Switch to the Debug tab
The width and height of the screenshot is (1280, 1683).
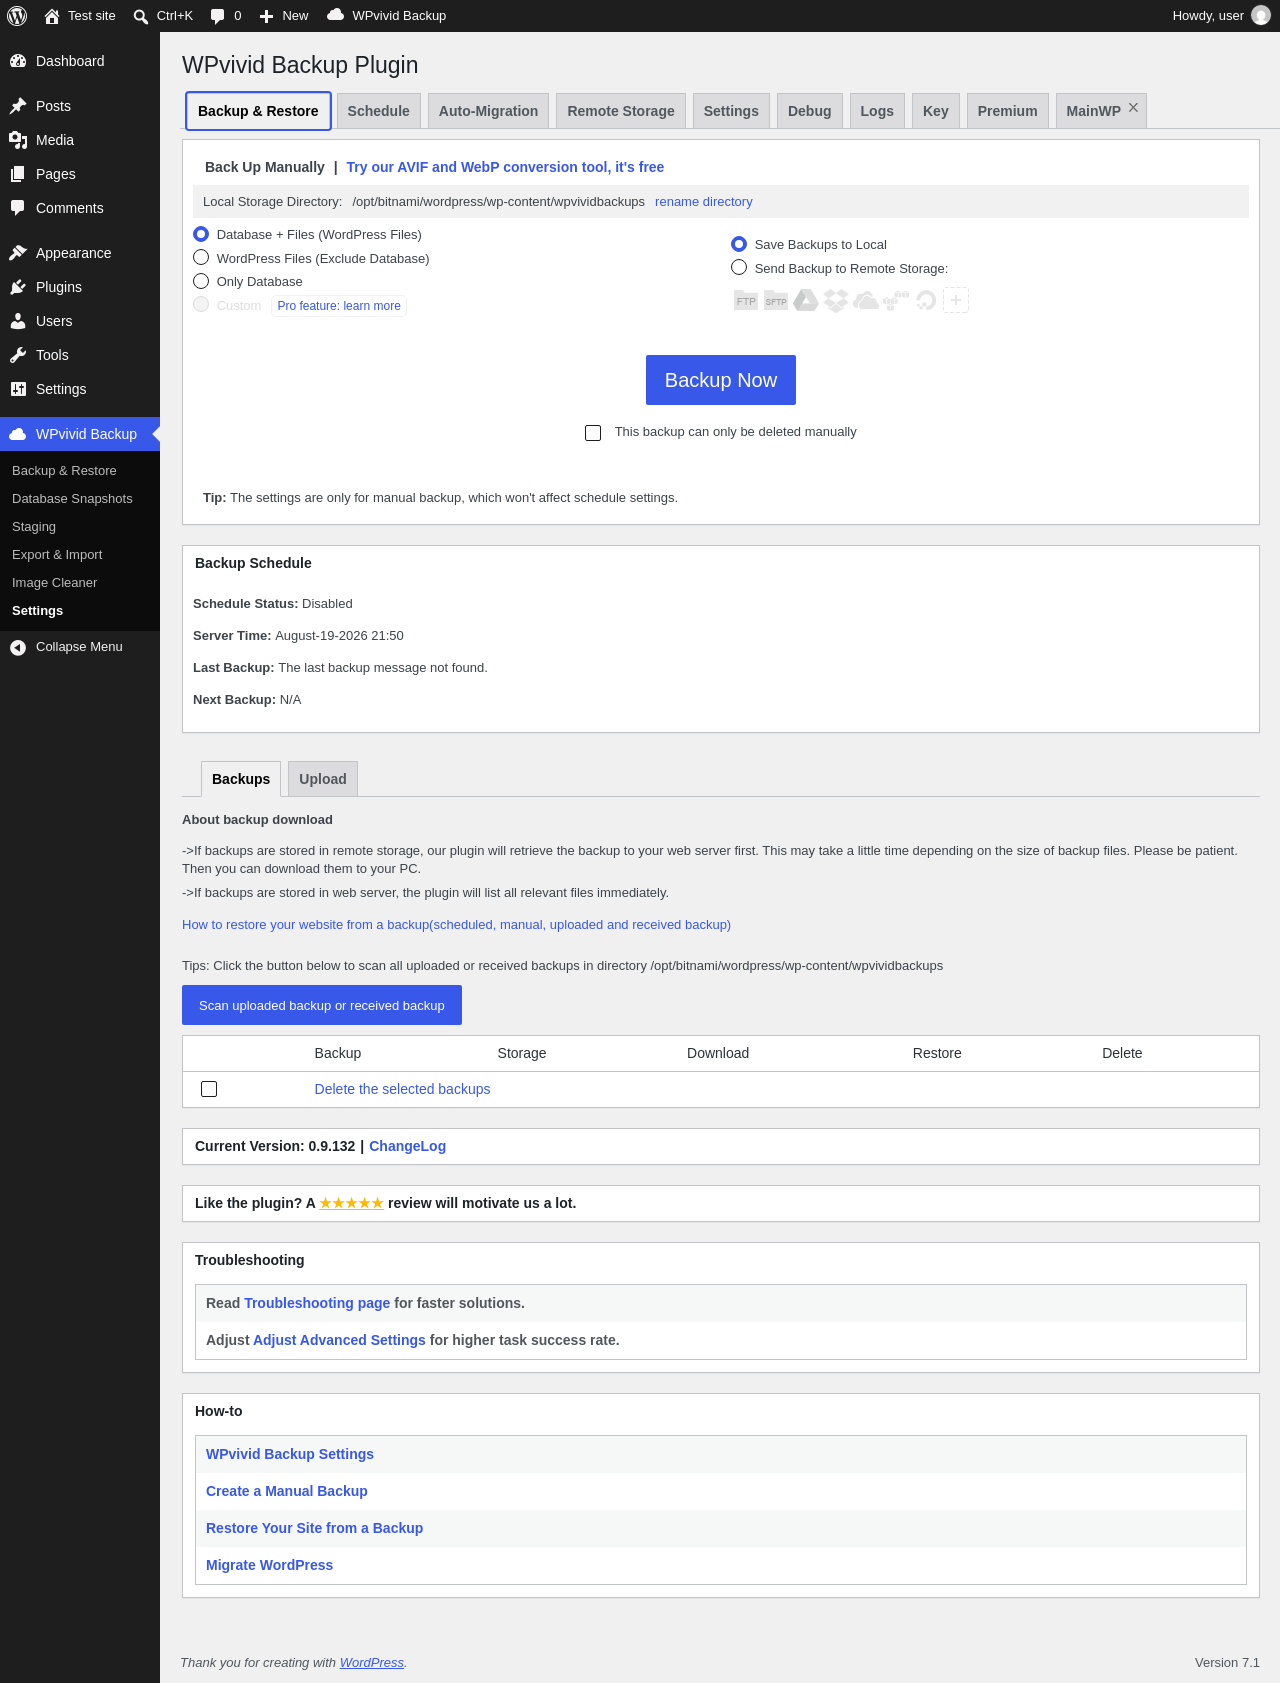pos(809,111)
